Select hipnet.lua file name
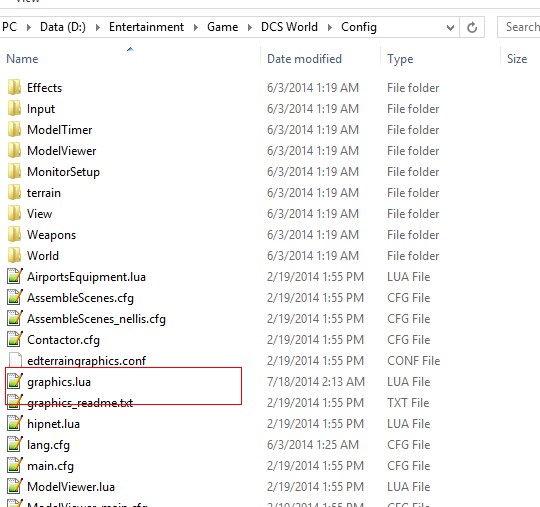 tap(53, 424)
